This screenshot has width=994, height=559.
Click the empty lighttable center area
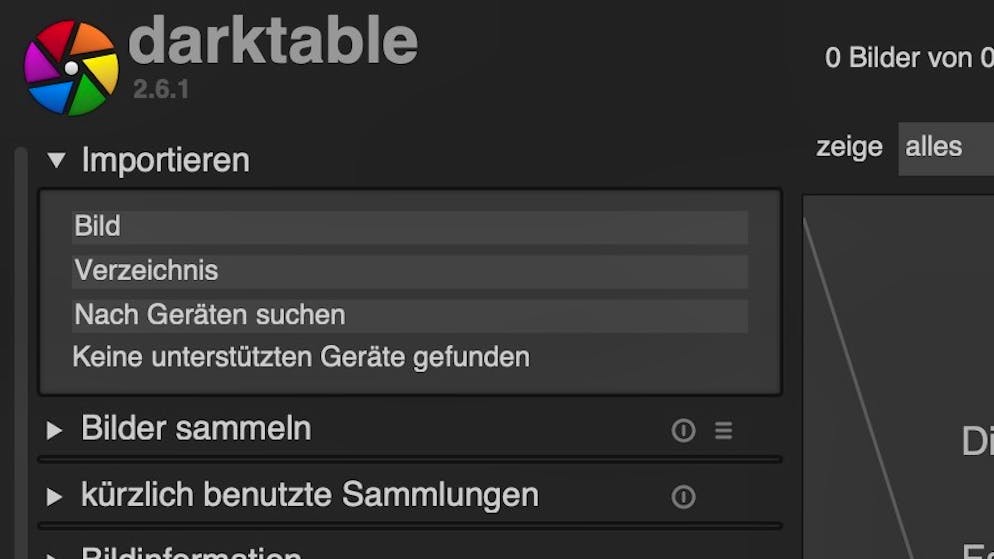(898, 377)
